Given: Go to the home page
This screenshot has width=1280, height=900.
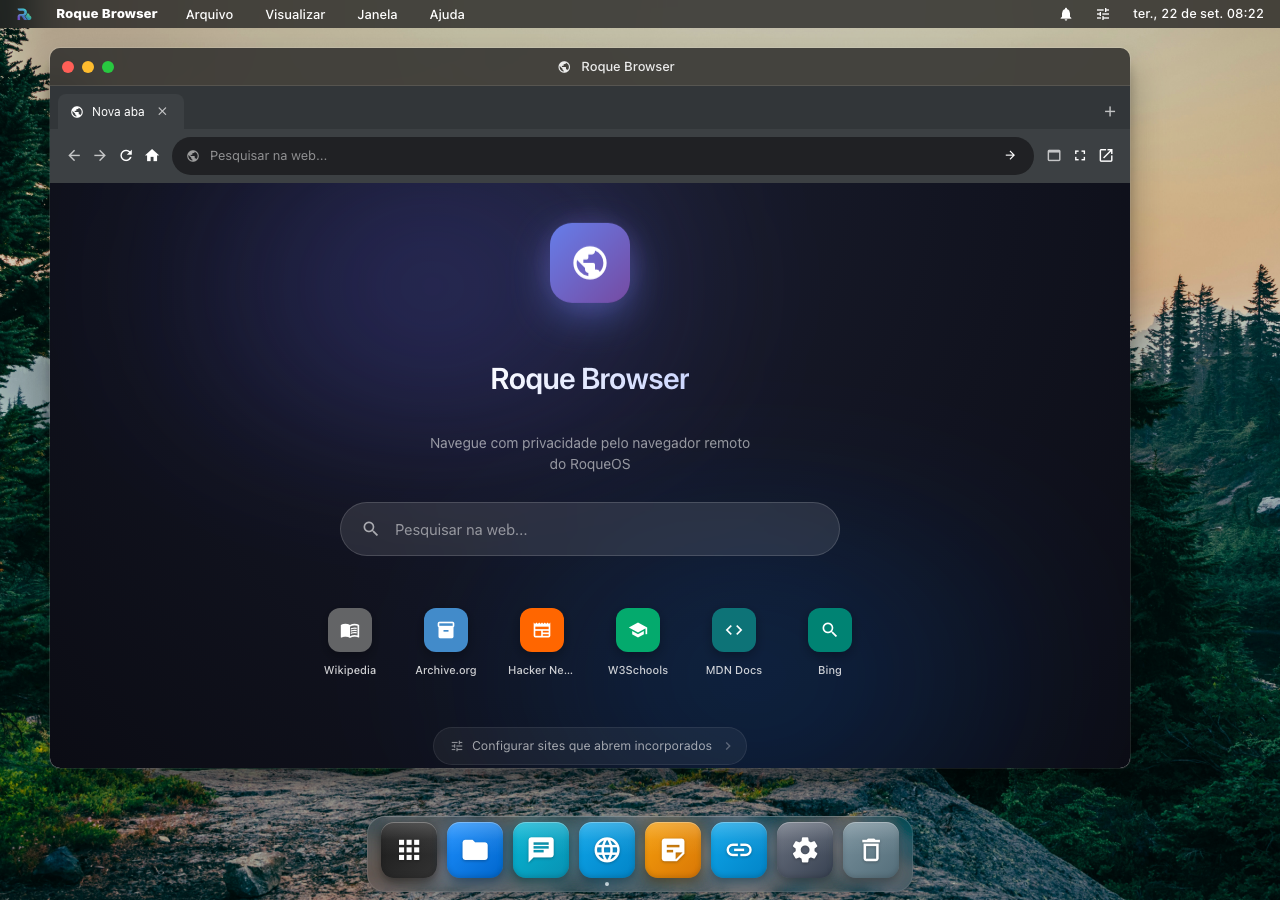Looking at the screenshot, I should pyautogui.click(x=152, y=155).
